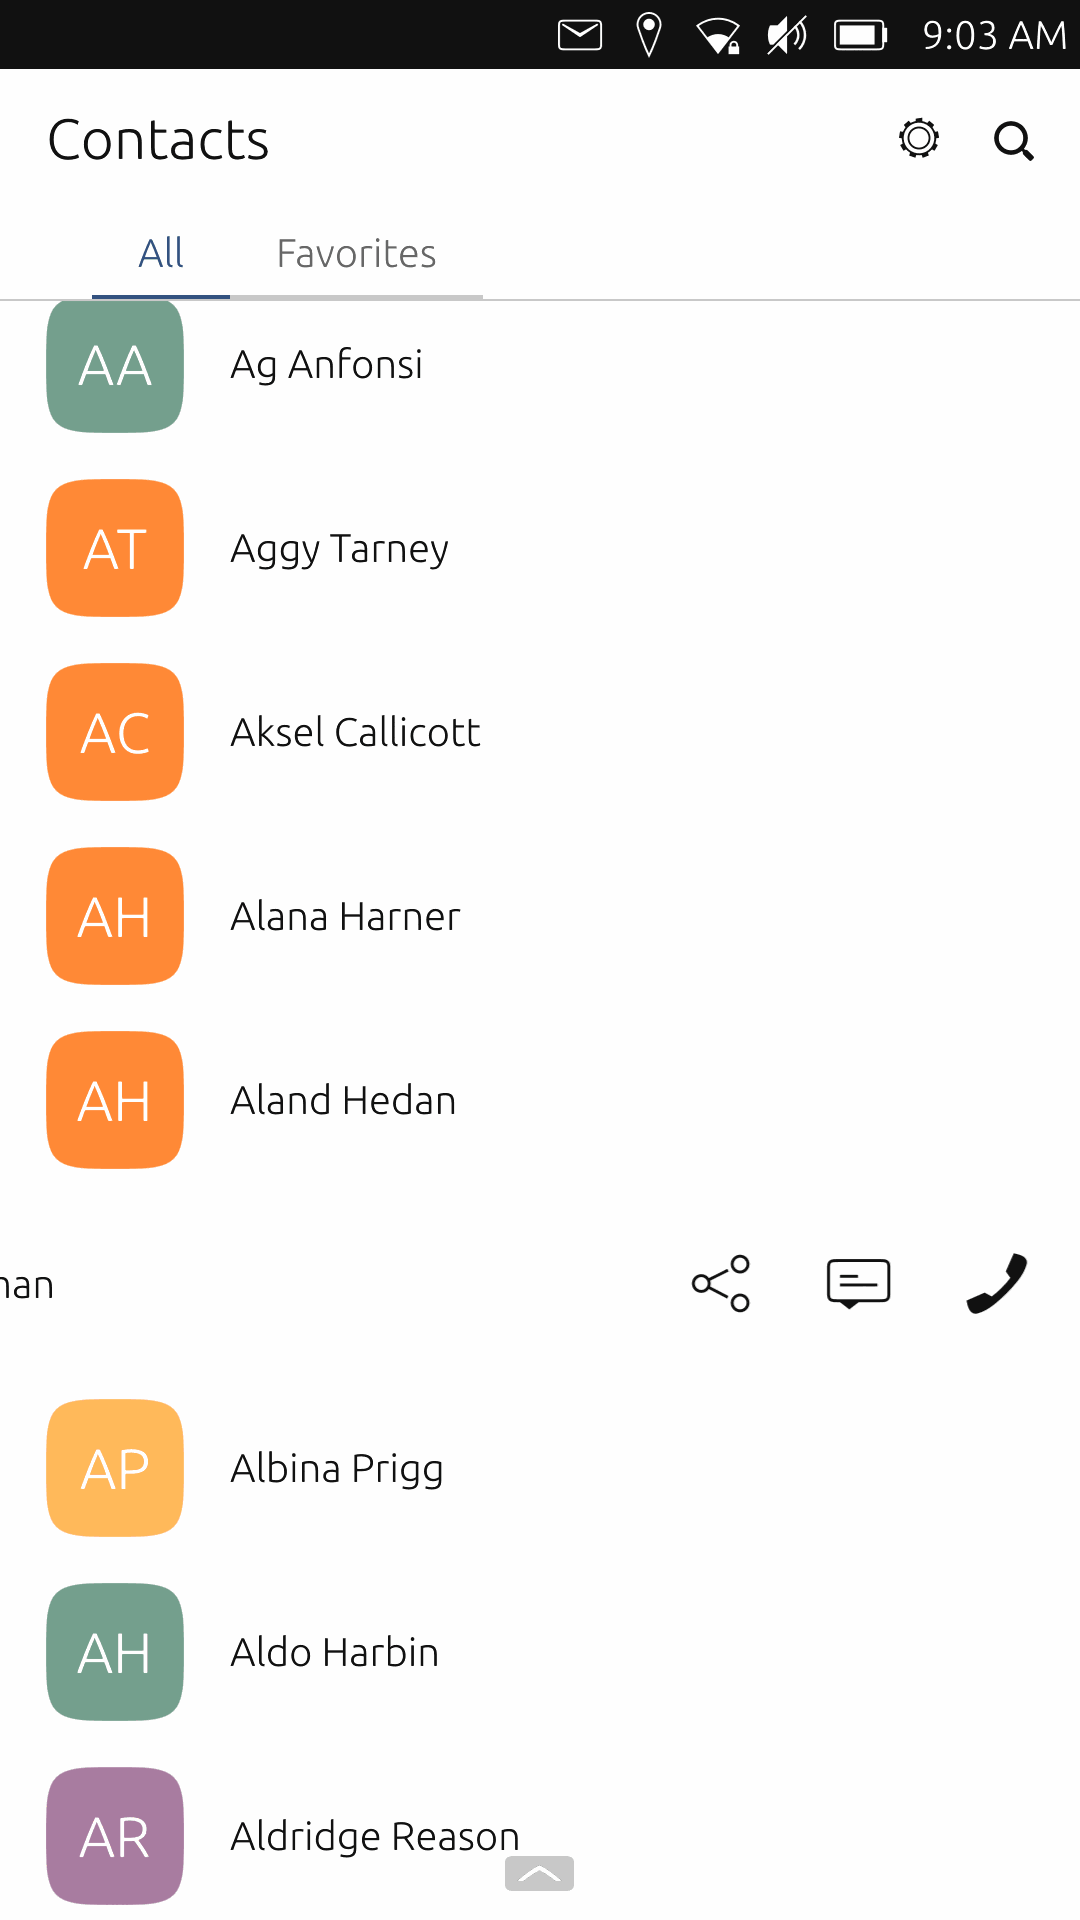Click the Wi-Fi indicator in the status bar
Screen dimensions: 1080x1920
(718, 34)
